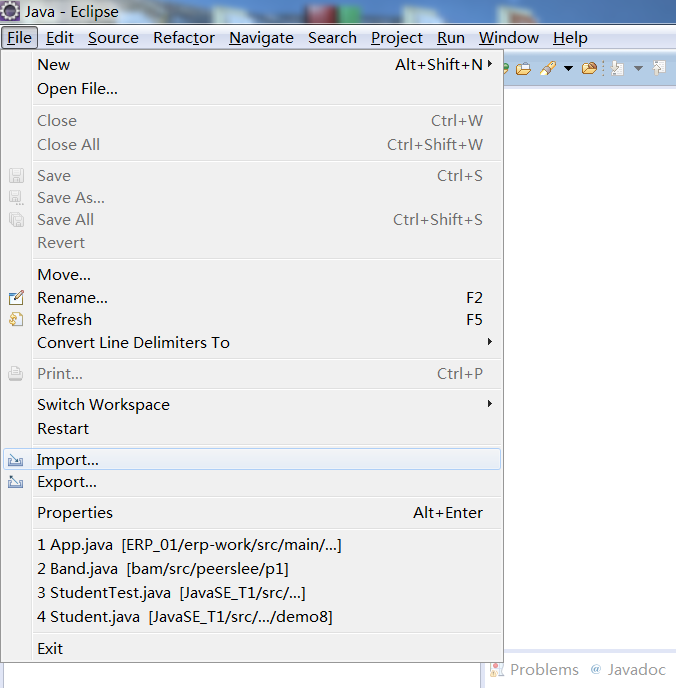Expand Convert Line Delimiters To submenu arrow
The width and height of the screenshot is (676, 688).
(x=490, y=341)
